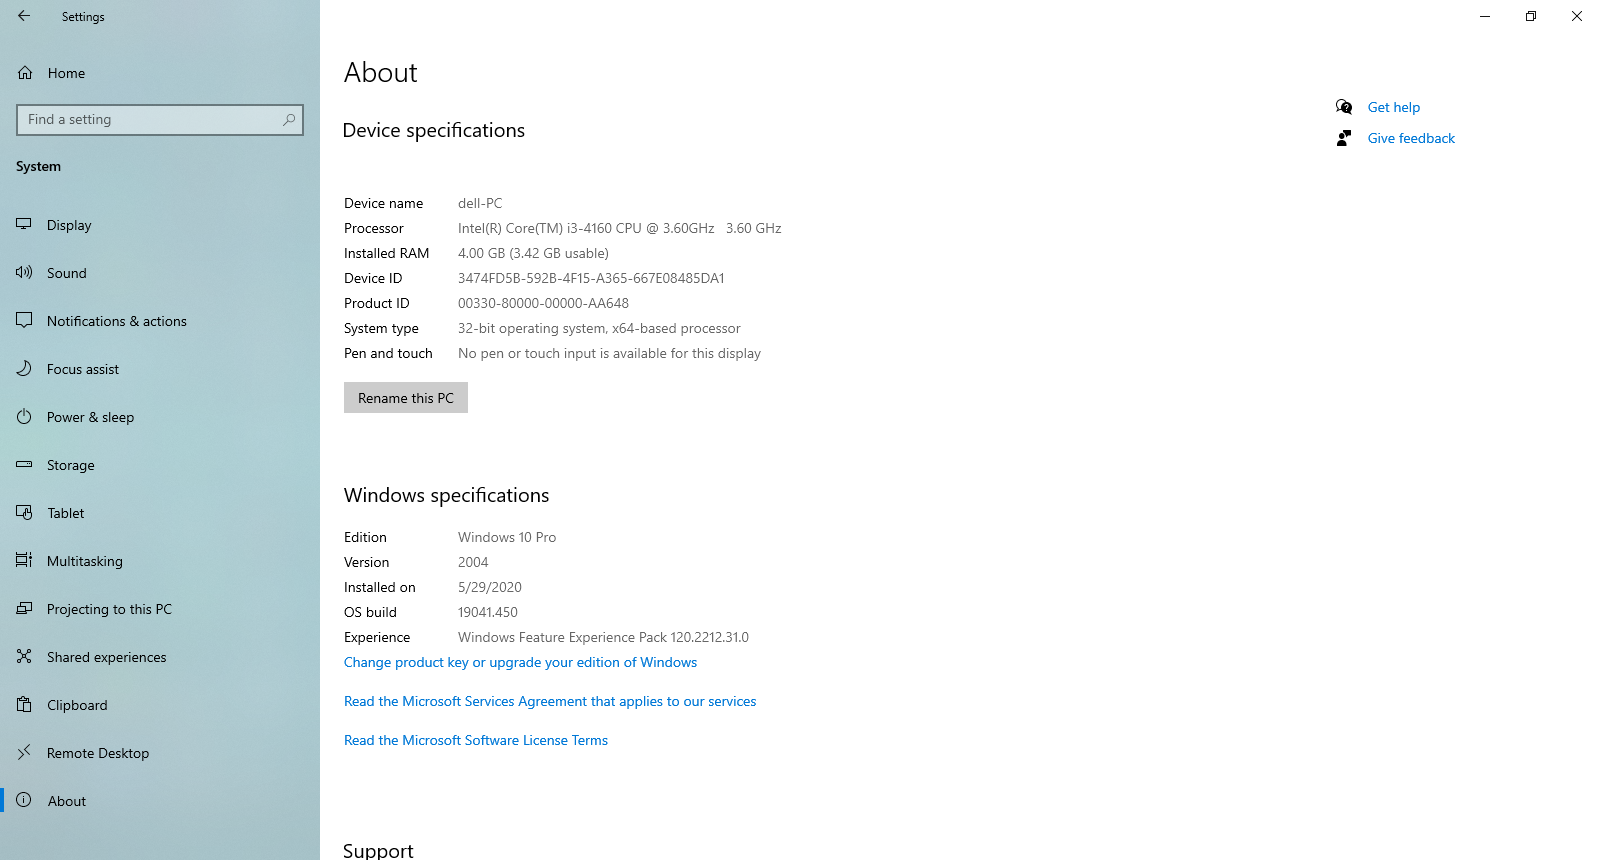Click the Get help chat icon
1600x860 pixels.
(x=1344, y=107)
